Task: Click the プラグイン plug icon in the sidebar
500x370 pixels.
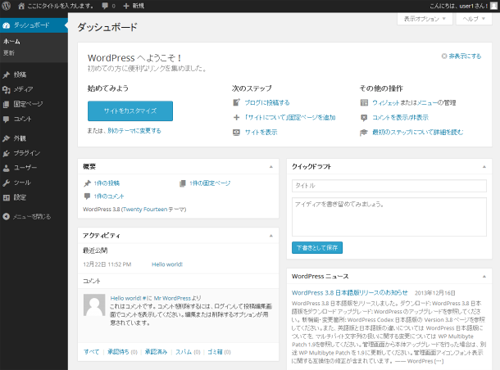Action: [x=6, y=153]
